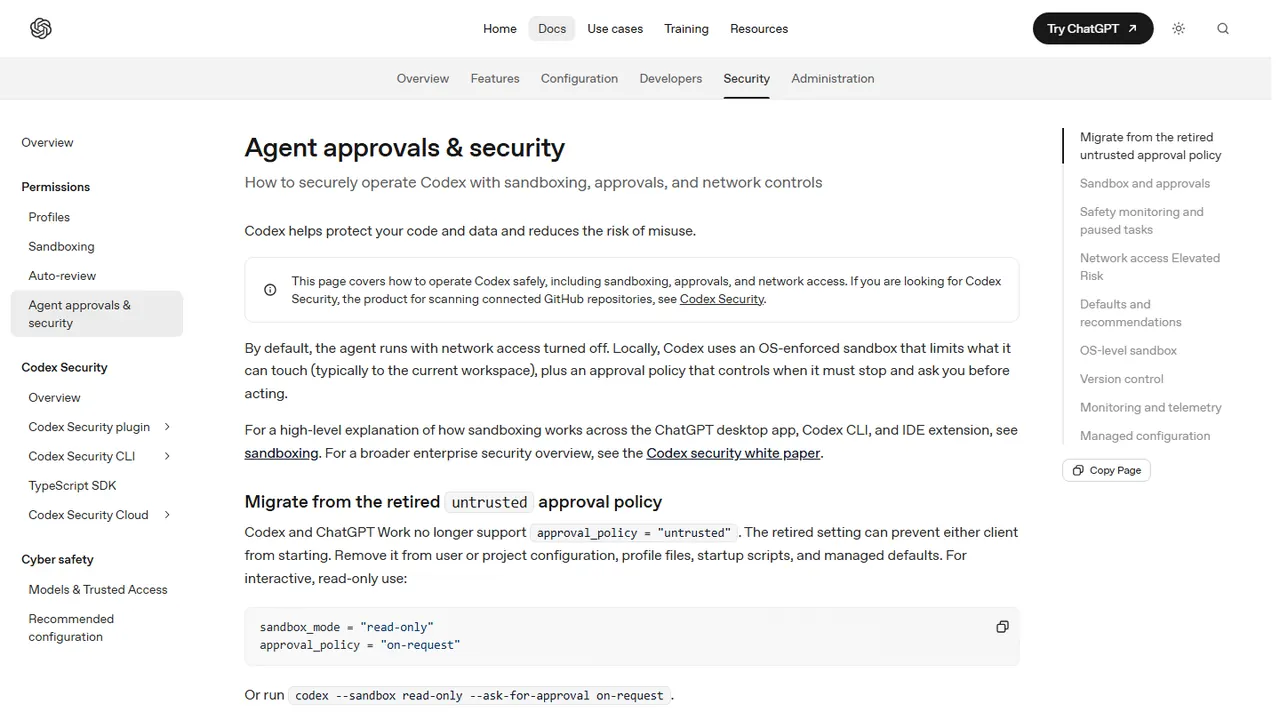Image resolution: width=1280 pixels, height=720 pixels.
Task: Jump to Monitoring and telemetry section
Action: (x=1151, y=408)
